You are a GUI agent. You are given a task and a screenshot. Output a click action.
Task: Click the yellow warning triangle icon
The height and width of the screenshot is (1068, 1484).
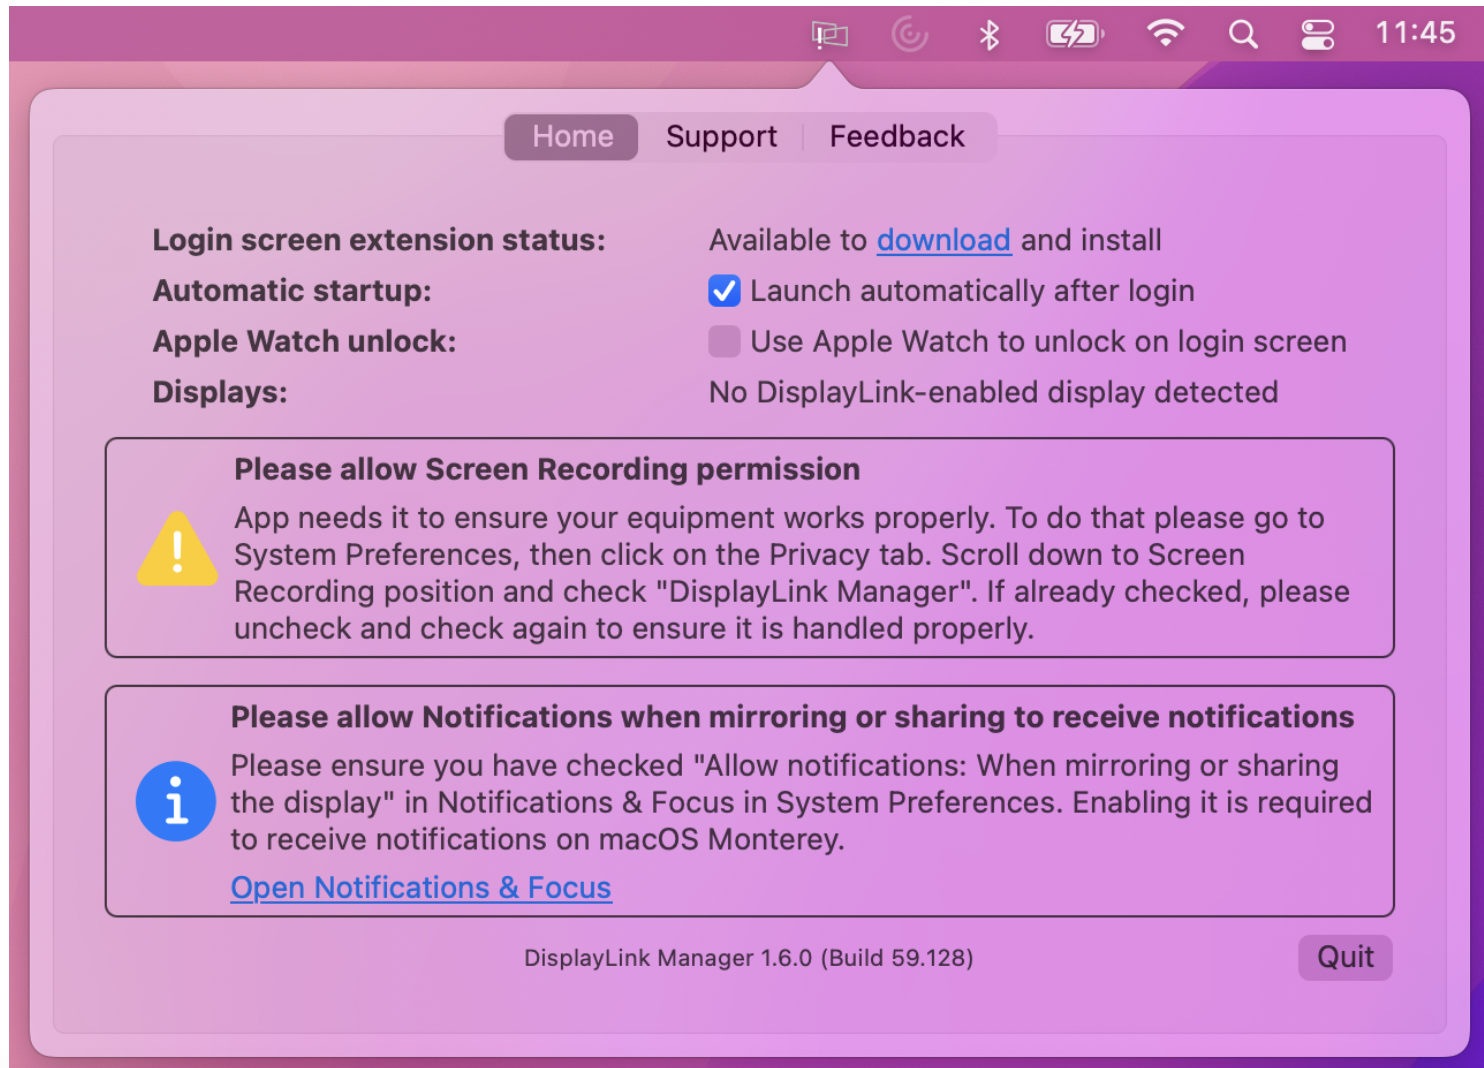pos(177,549)
